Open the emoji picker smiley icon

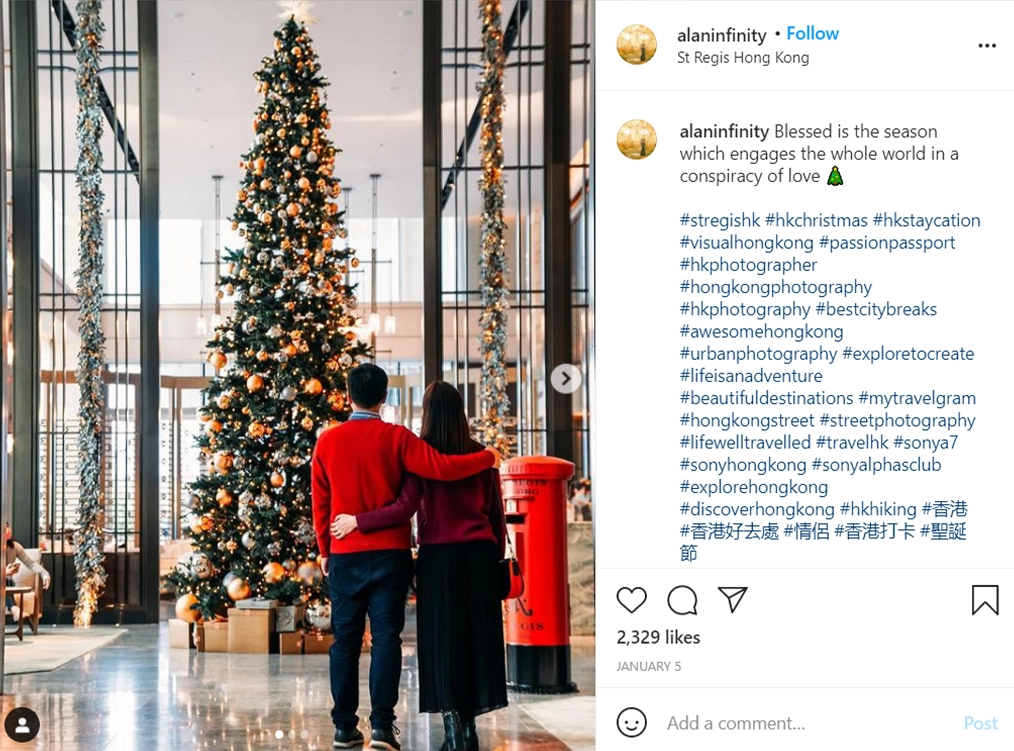[x=631, y=722]
